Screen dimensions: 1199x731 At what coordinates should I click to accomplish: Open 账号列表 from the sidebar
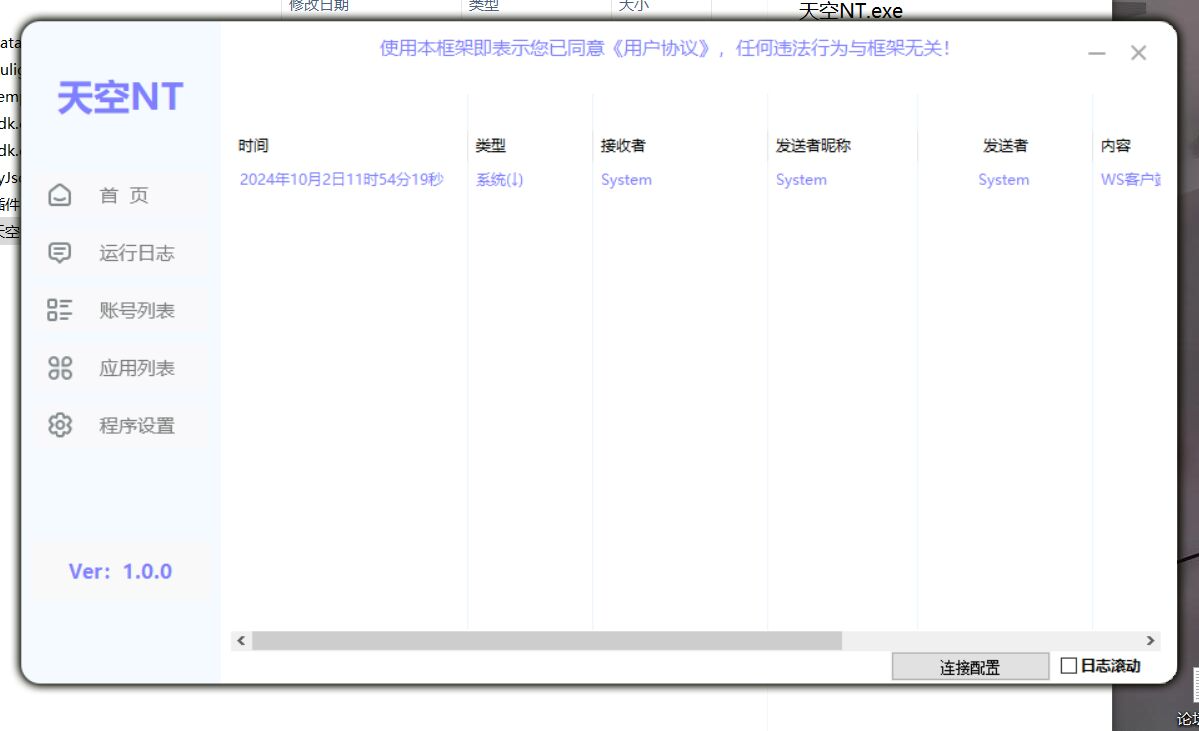pos(136,311)
